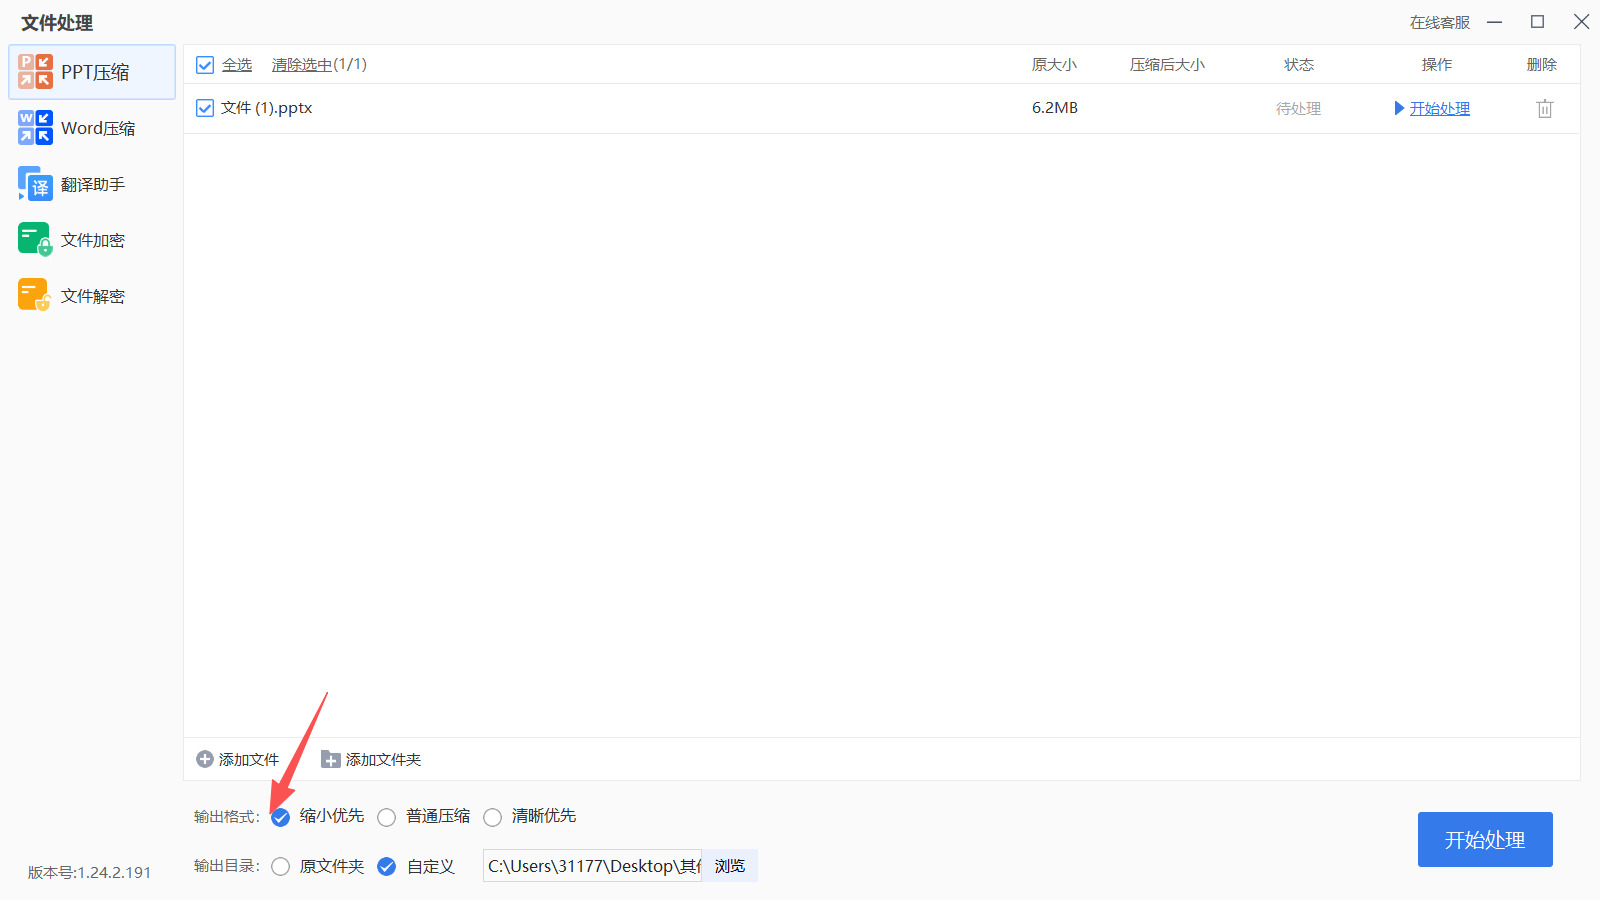1600x900 pixels.
Task: Select the 文件解密 feature
Action: click(x=35, y=294)
